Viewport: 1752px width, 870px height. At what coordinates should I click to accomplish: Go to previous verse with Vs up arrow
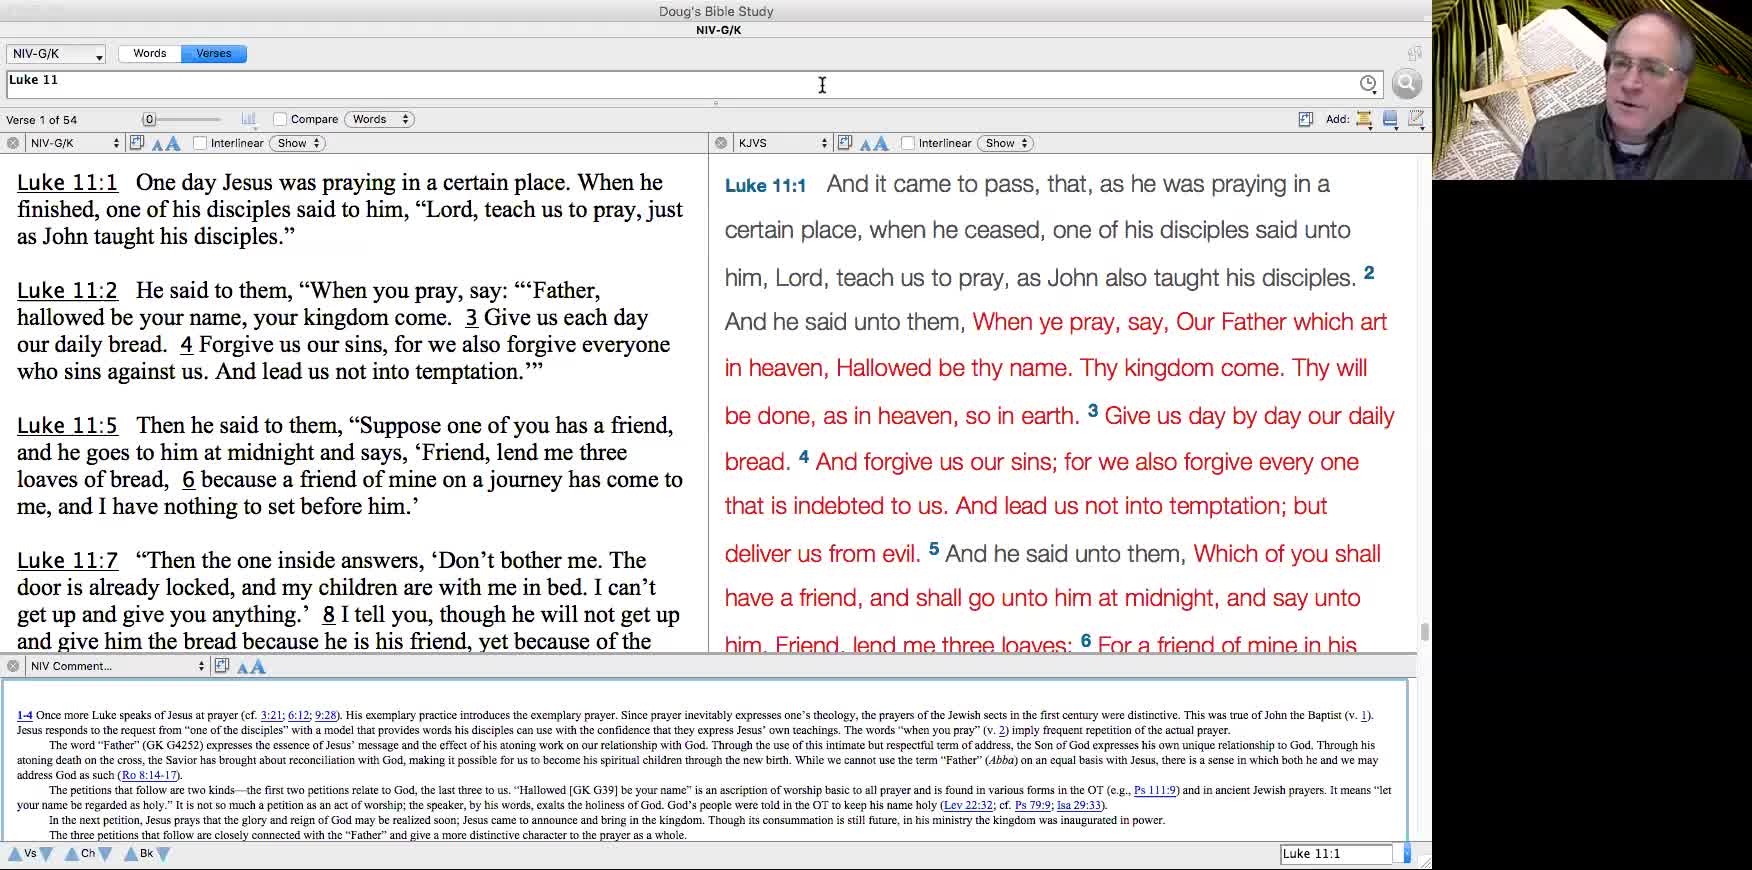tap(15, 854)
